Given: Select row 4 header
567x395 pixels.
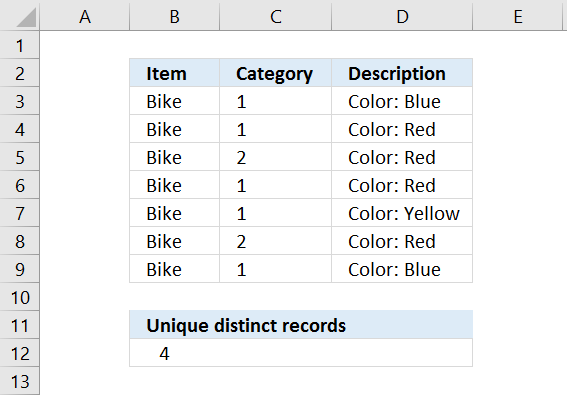Looking at the screenshot, I should point(20,129).
